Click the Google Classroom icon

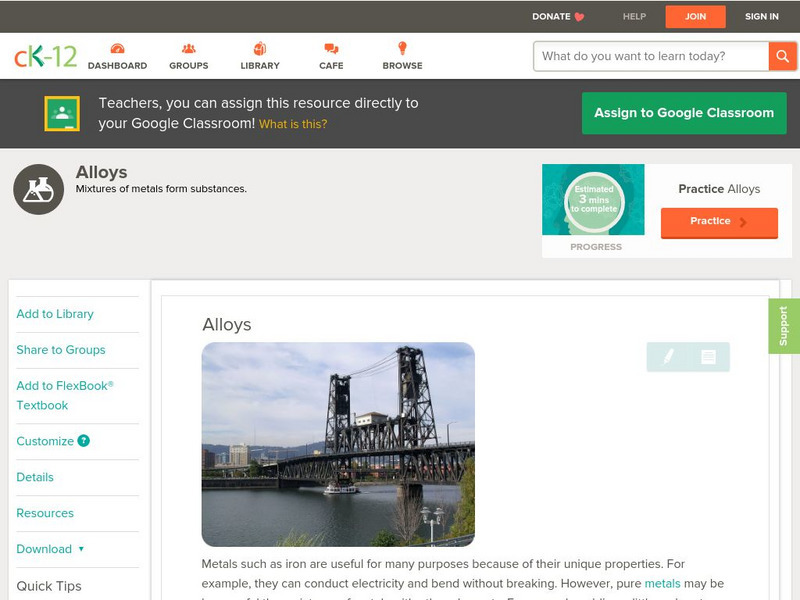62,113
